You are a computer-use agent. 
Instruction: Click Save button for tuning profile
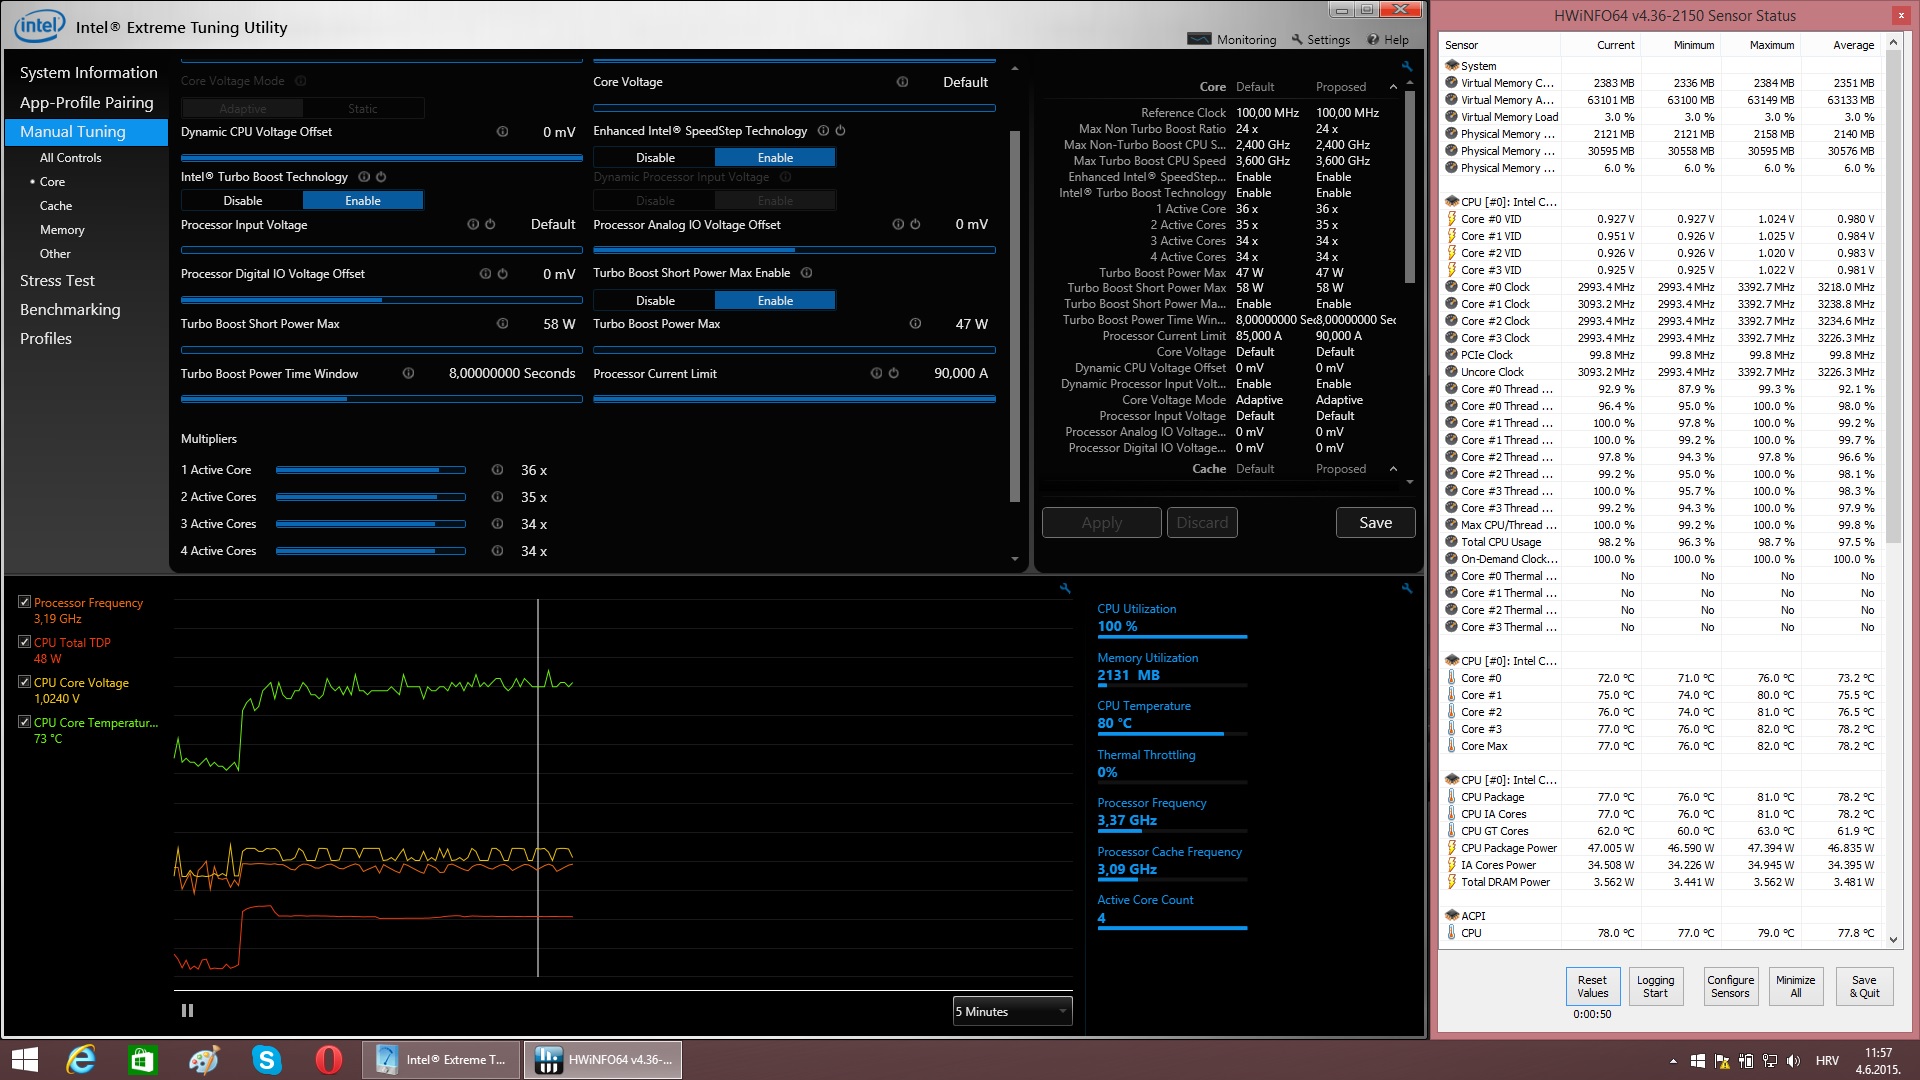(x=1375, y=523)
